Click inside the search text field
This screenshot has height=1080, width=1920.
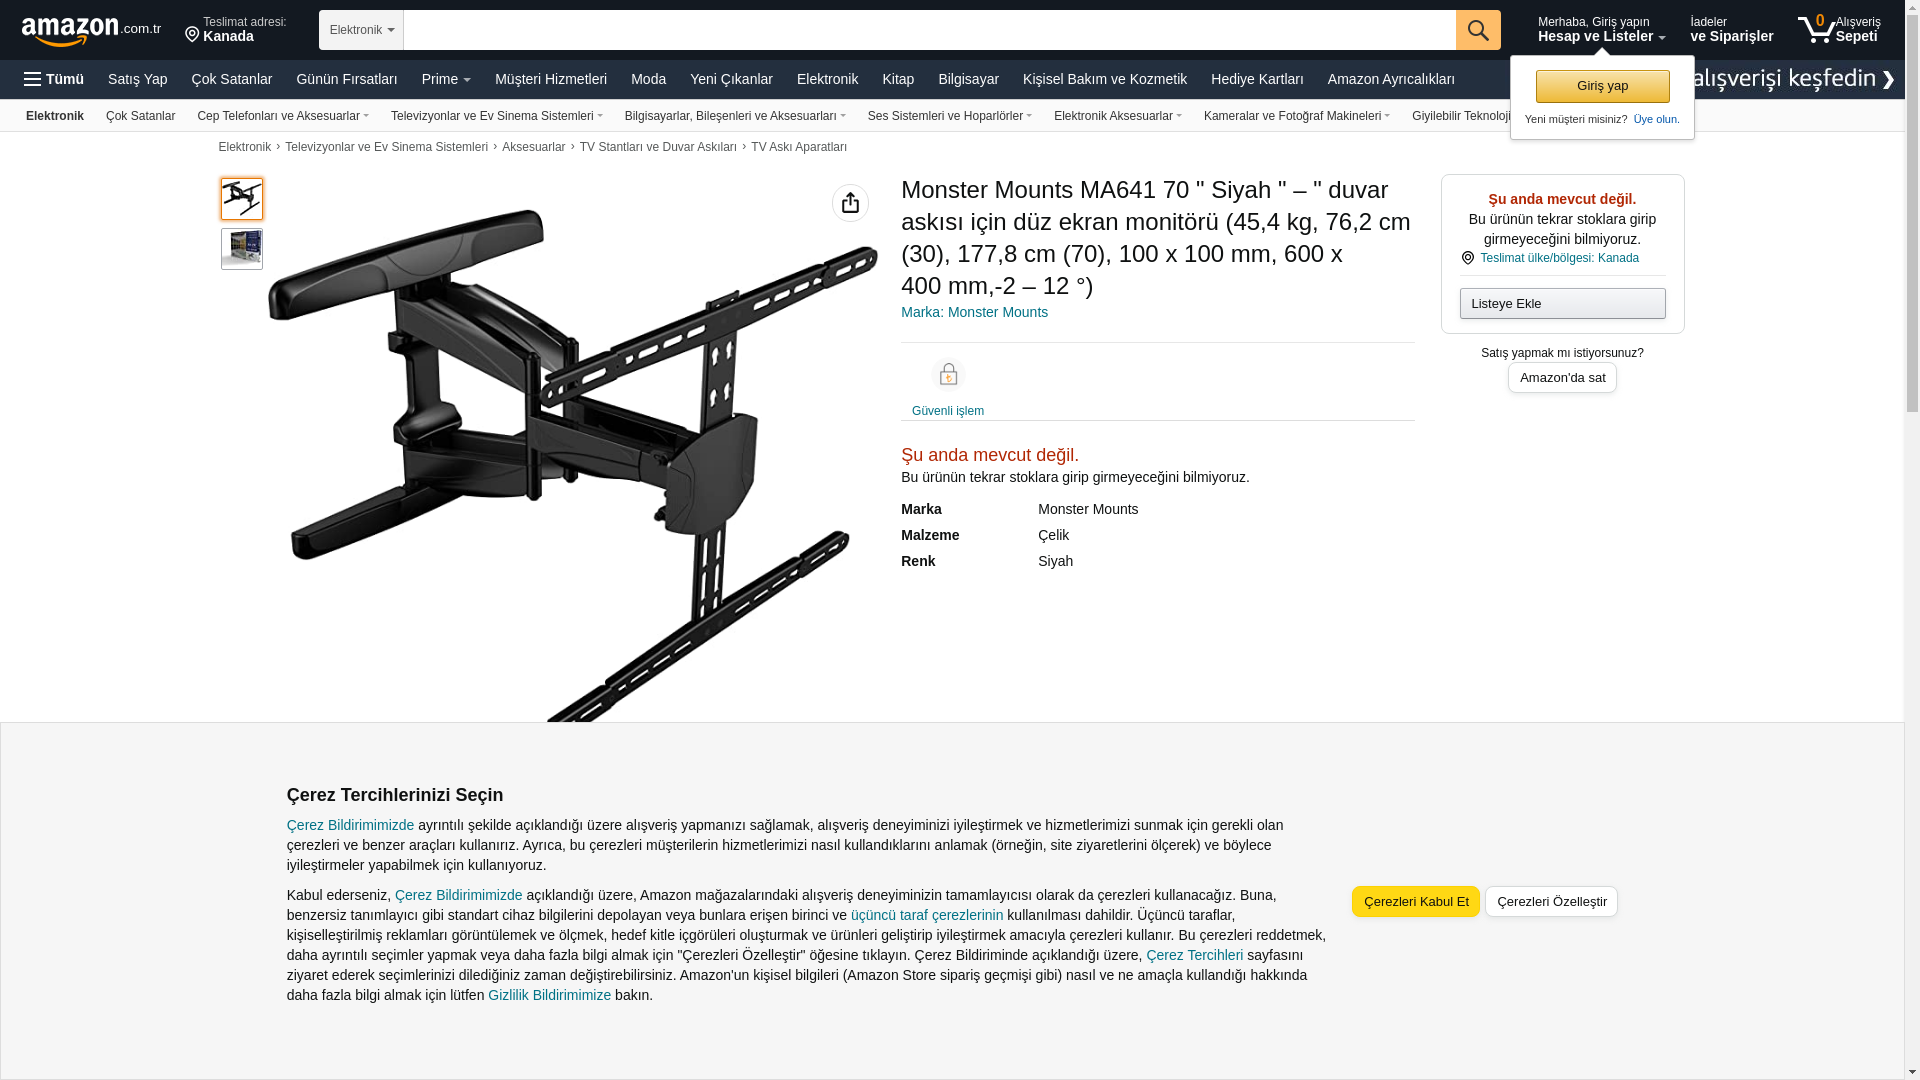[x=930, y=30]
